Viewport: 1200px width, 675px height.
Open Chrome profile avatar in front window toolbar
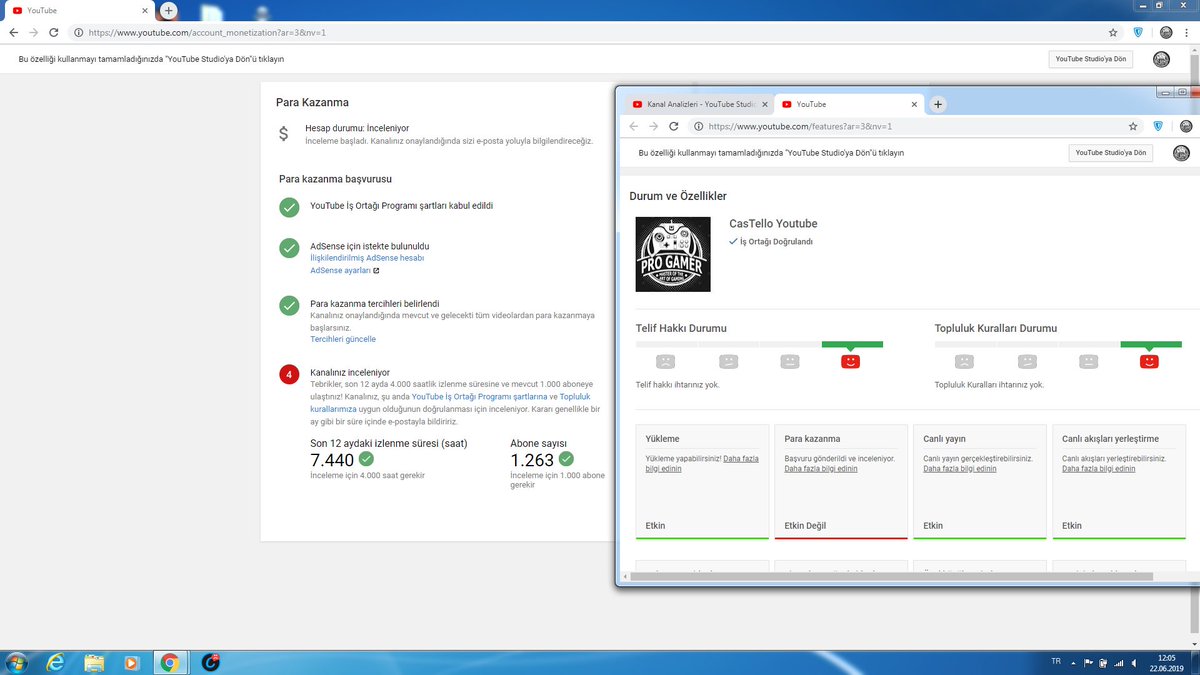point(1186,127)
